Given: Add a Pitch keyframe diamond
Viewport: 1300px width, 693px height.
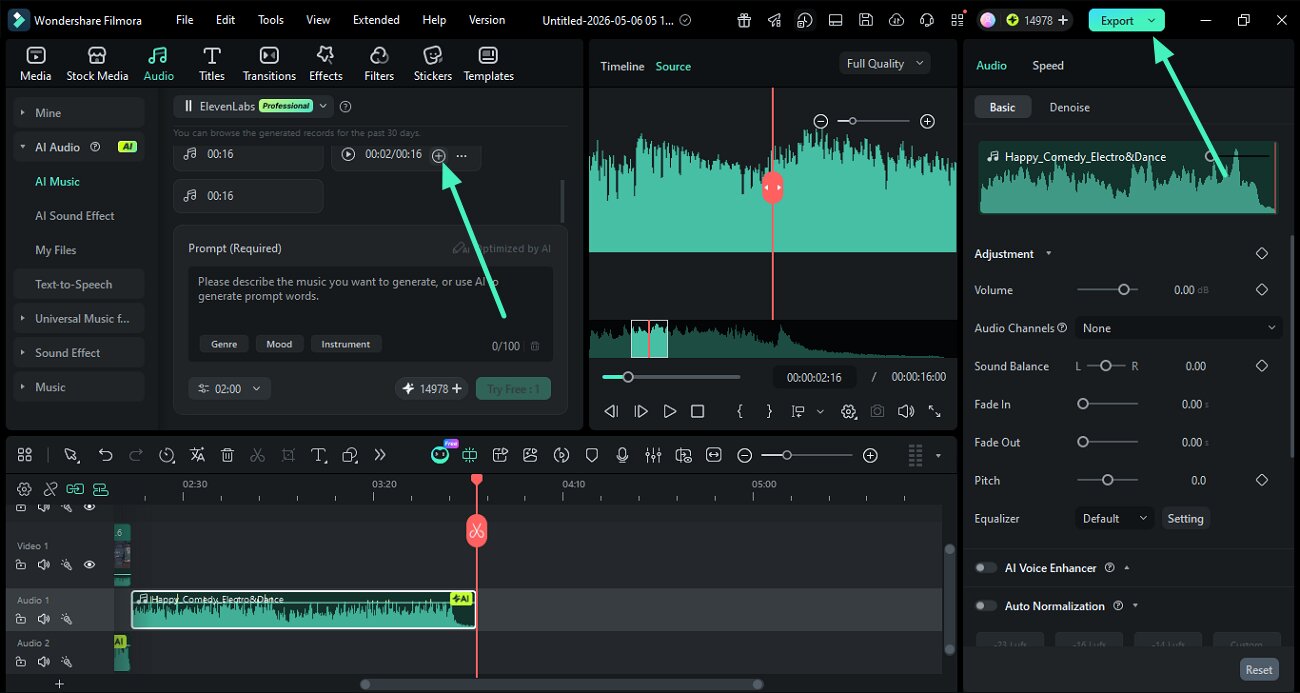Looking at the screenshot, I should [x=1262, y=480].
